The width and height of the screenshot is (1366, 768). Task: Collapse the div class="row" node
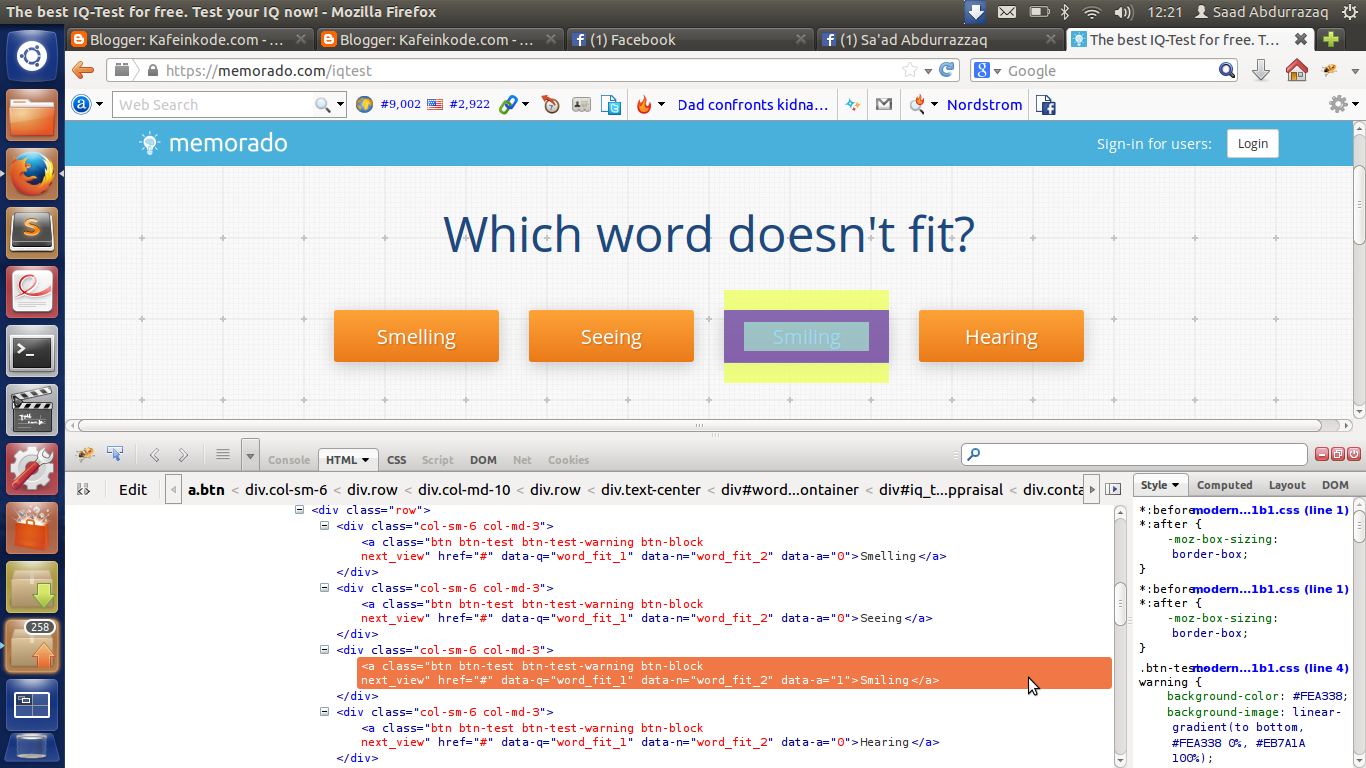point(300,510)
